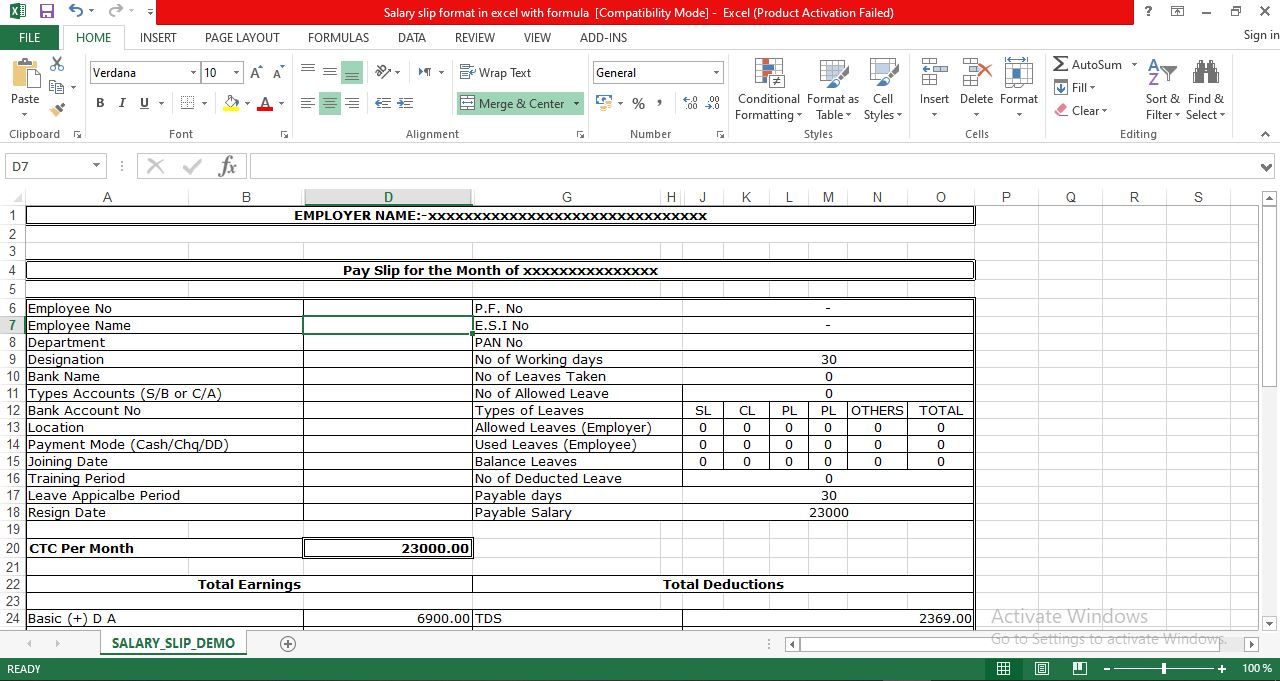Image resolution: width=1280 pixels, height=681 pixels.
Task: Click the Wrap Text icon
Action: click(x=496, y=71)
